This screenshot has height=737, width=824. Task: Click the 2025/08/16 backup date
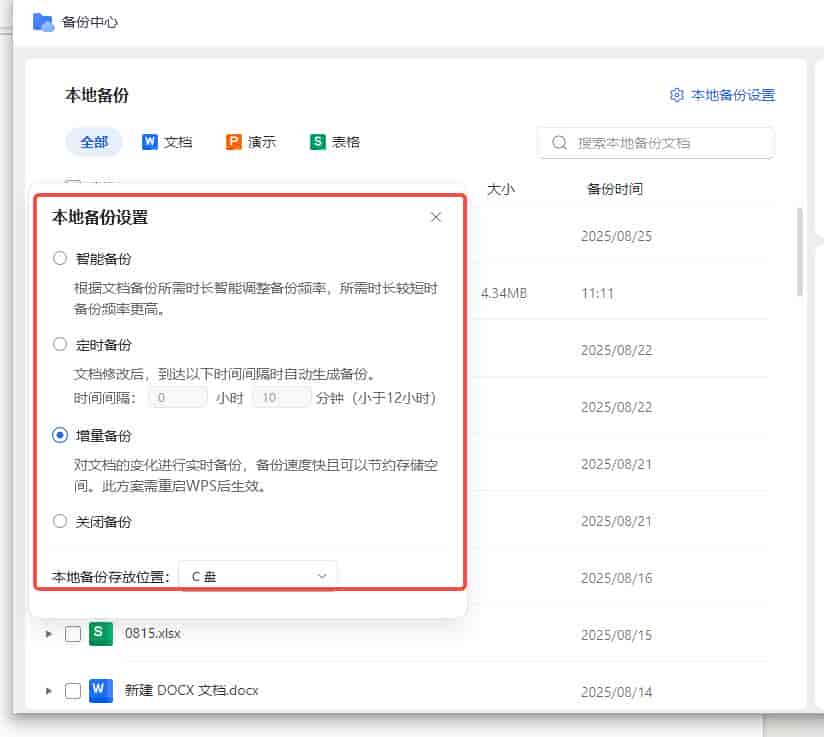click(616, 578)
